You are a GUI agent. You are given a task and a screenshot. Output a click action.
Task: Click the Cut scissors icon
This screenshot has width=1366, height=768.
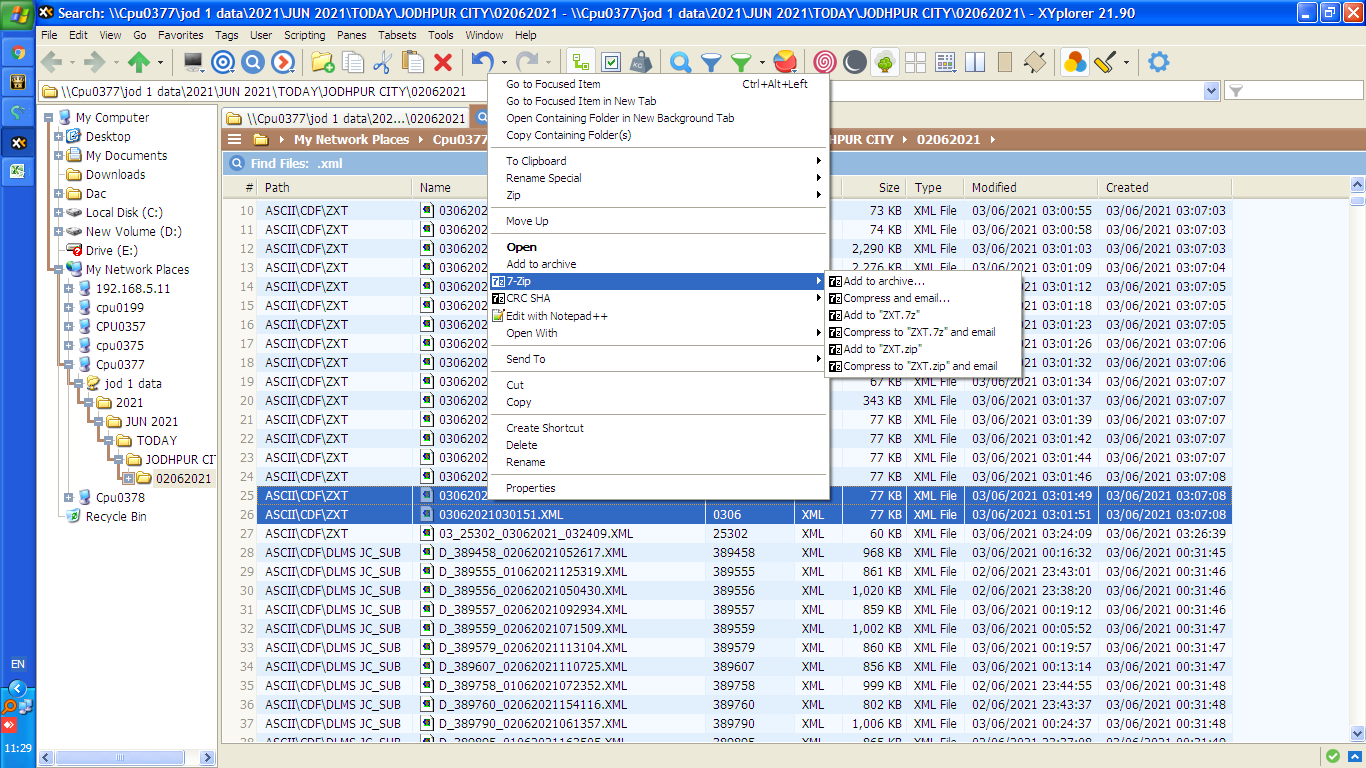point(383,63)
